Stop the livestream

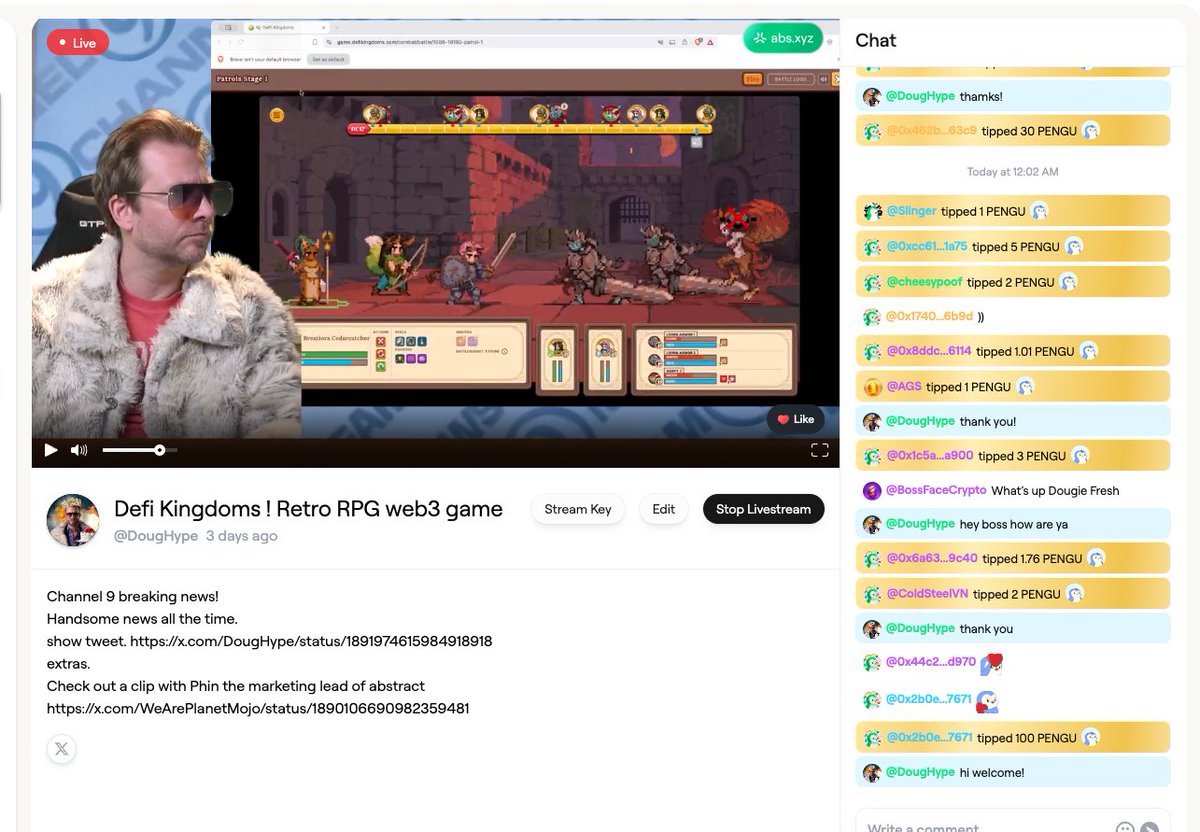click(x=763, y=509)
